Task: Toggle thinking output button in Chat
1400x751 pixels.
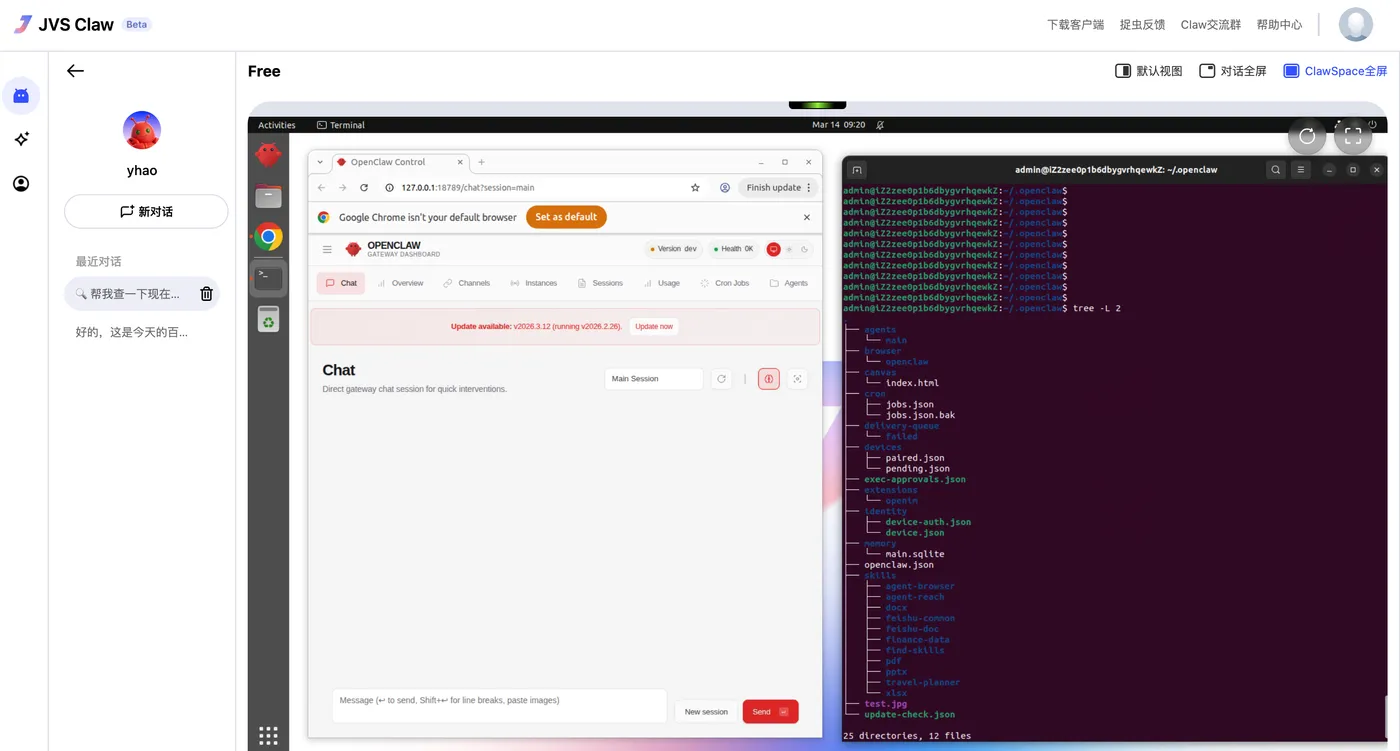Action: (x=769, y=379)
